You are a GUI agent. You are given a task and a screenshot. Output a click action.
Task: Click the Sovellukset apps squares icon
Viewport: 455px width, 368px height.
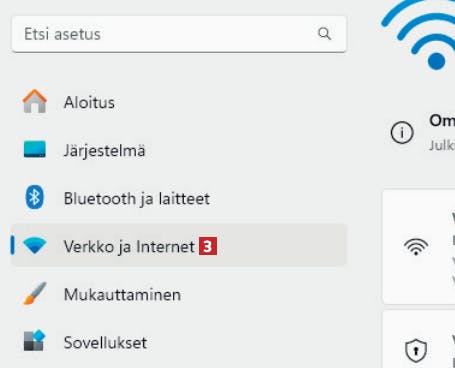35,341
